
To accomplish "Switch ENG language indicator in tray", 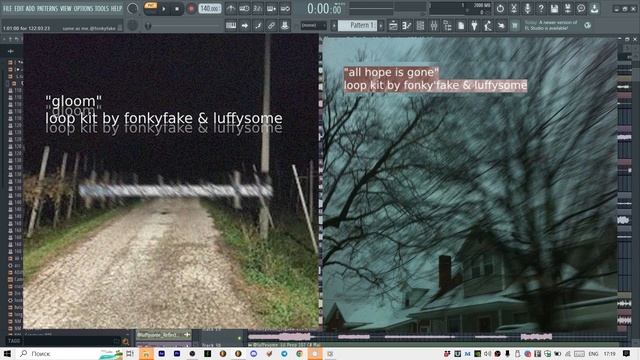I will [x=593, y=353].
